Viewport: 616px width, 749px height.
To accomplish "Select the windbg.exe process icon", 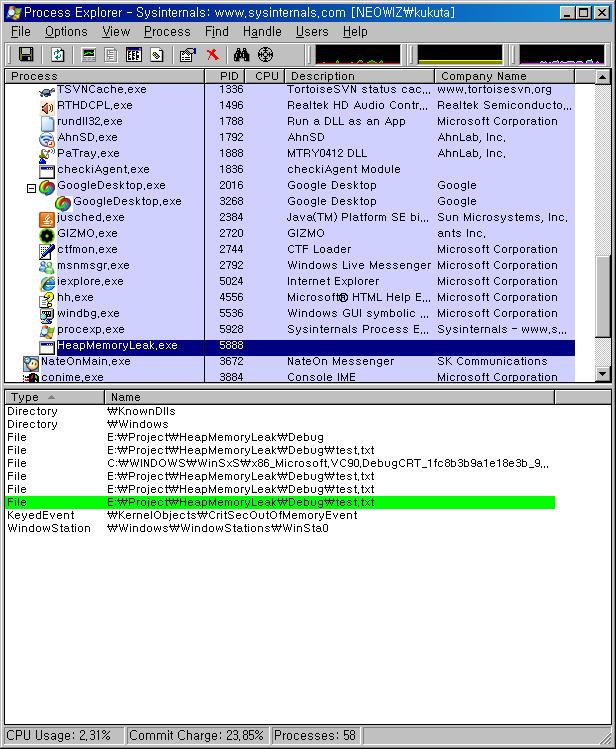I will tap(47, 315).
